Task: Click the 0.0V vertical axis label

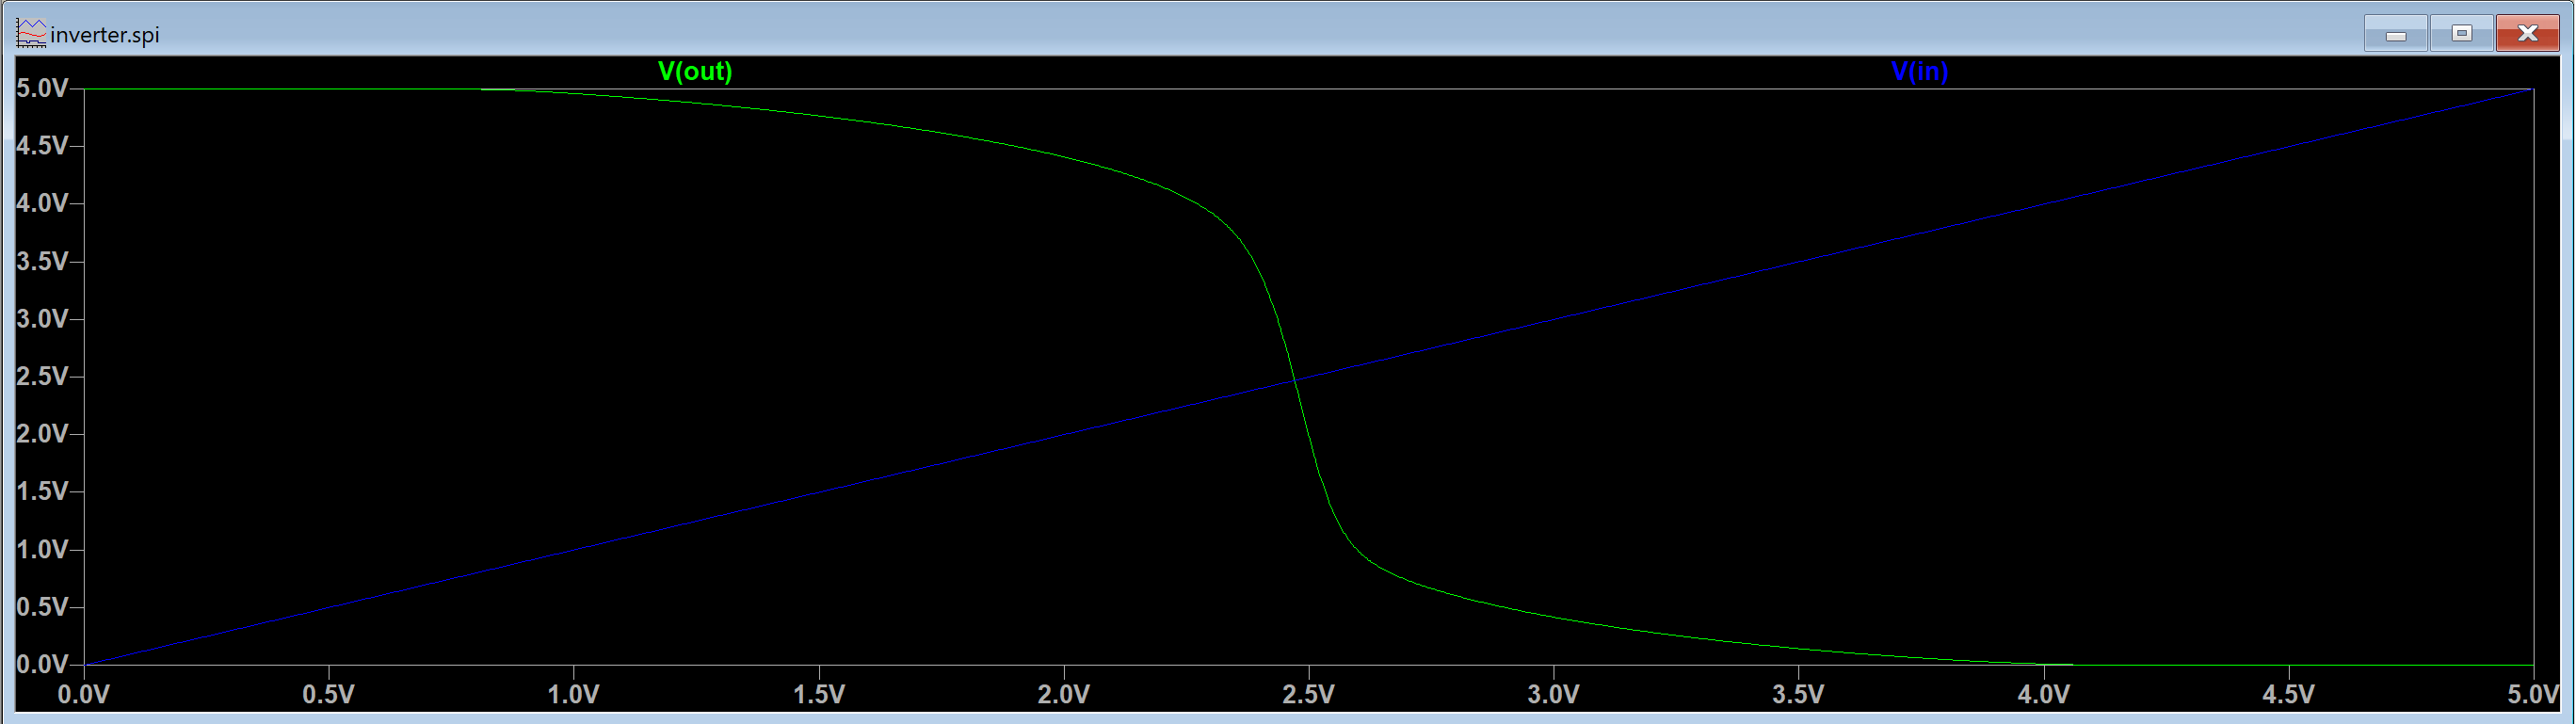Action: point(42,664)
